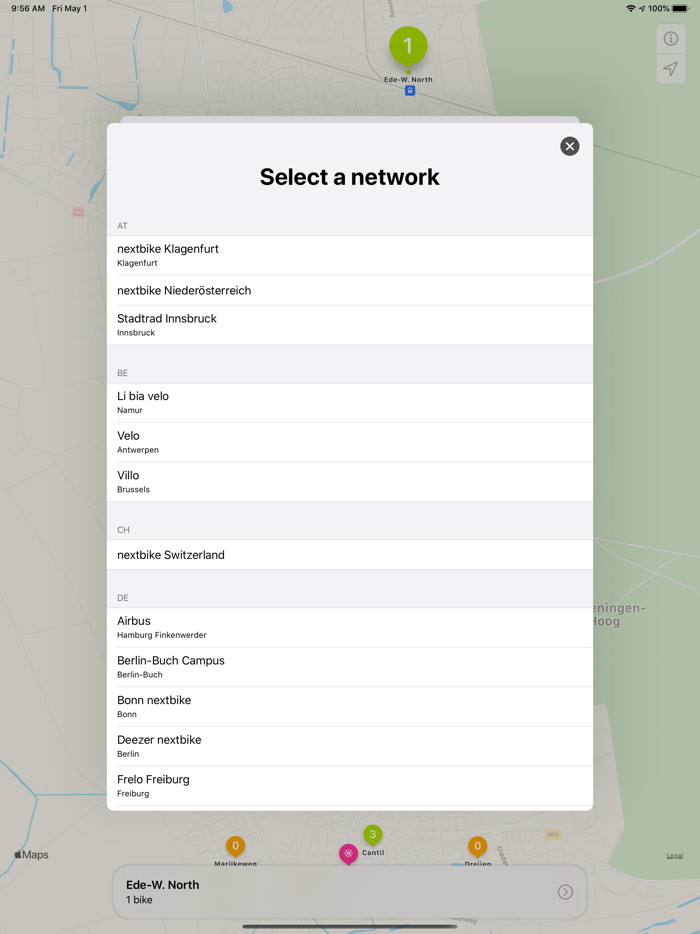Screen dimensions: 700x934
Task: Select the orange Dreijen pin
Action: pos(477,846)
